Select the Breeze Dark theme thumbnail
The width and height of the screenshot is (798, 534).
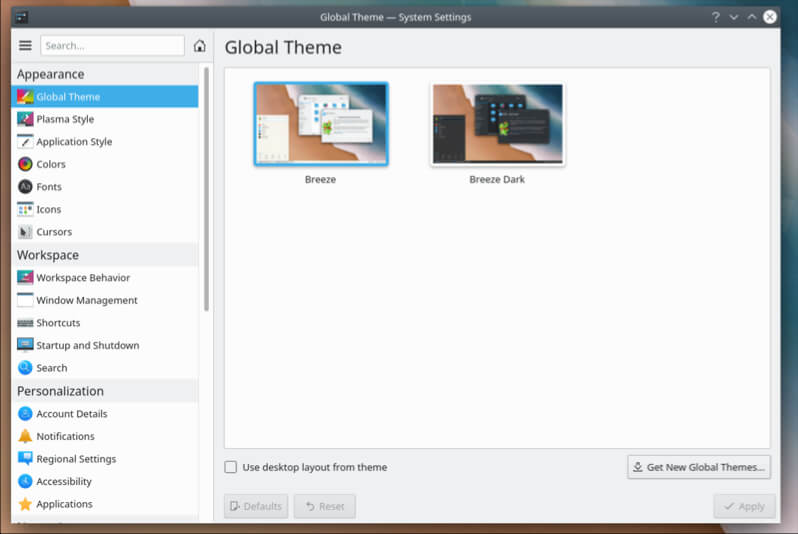(x=497, y=124)
